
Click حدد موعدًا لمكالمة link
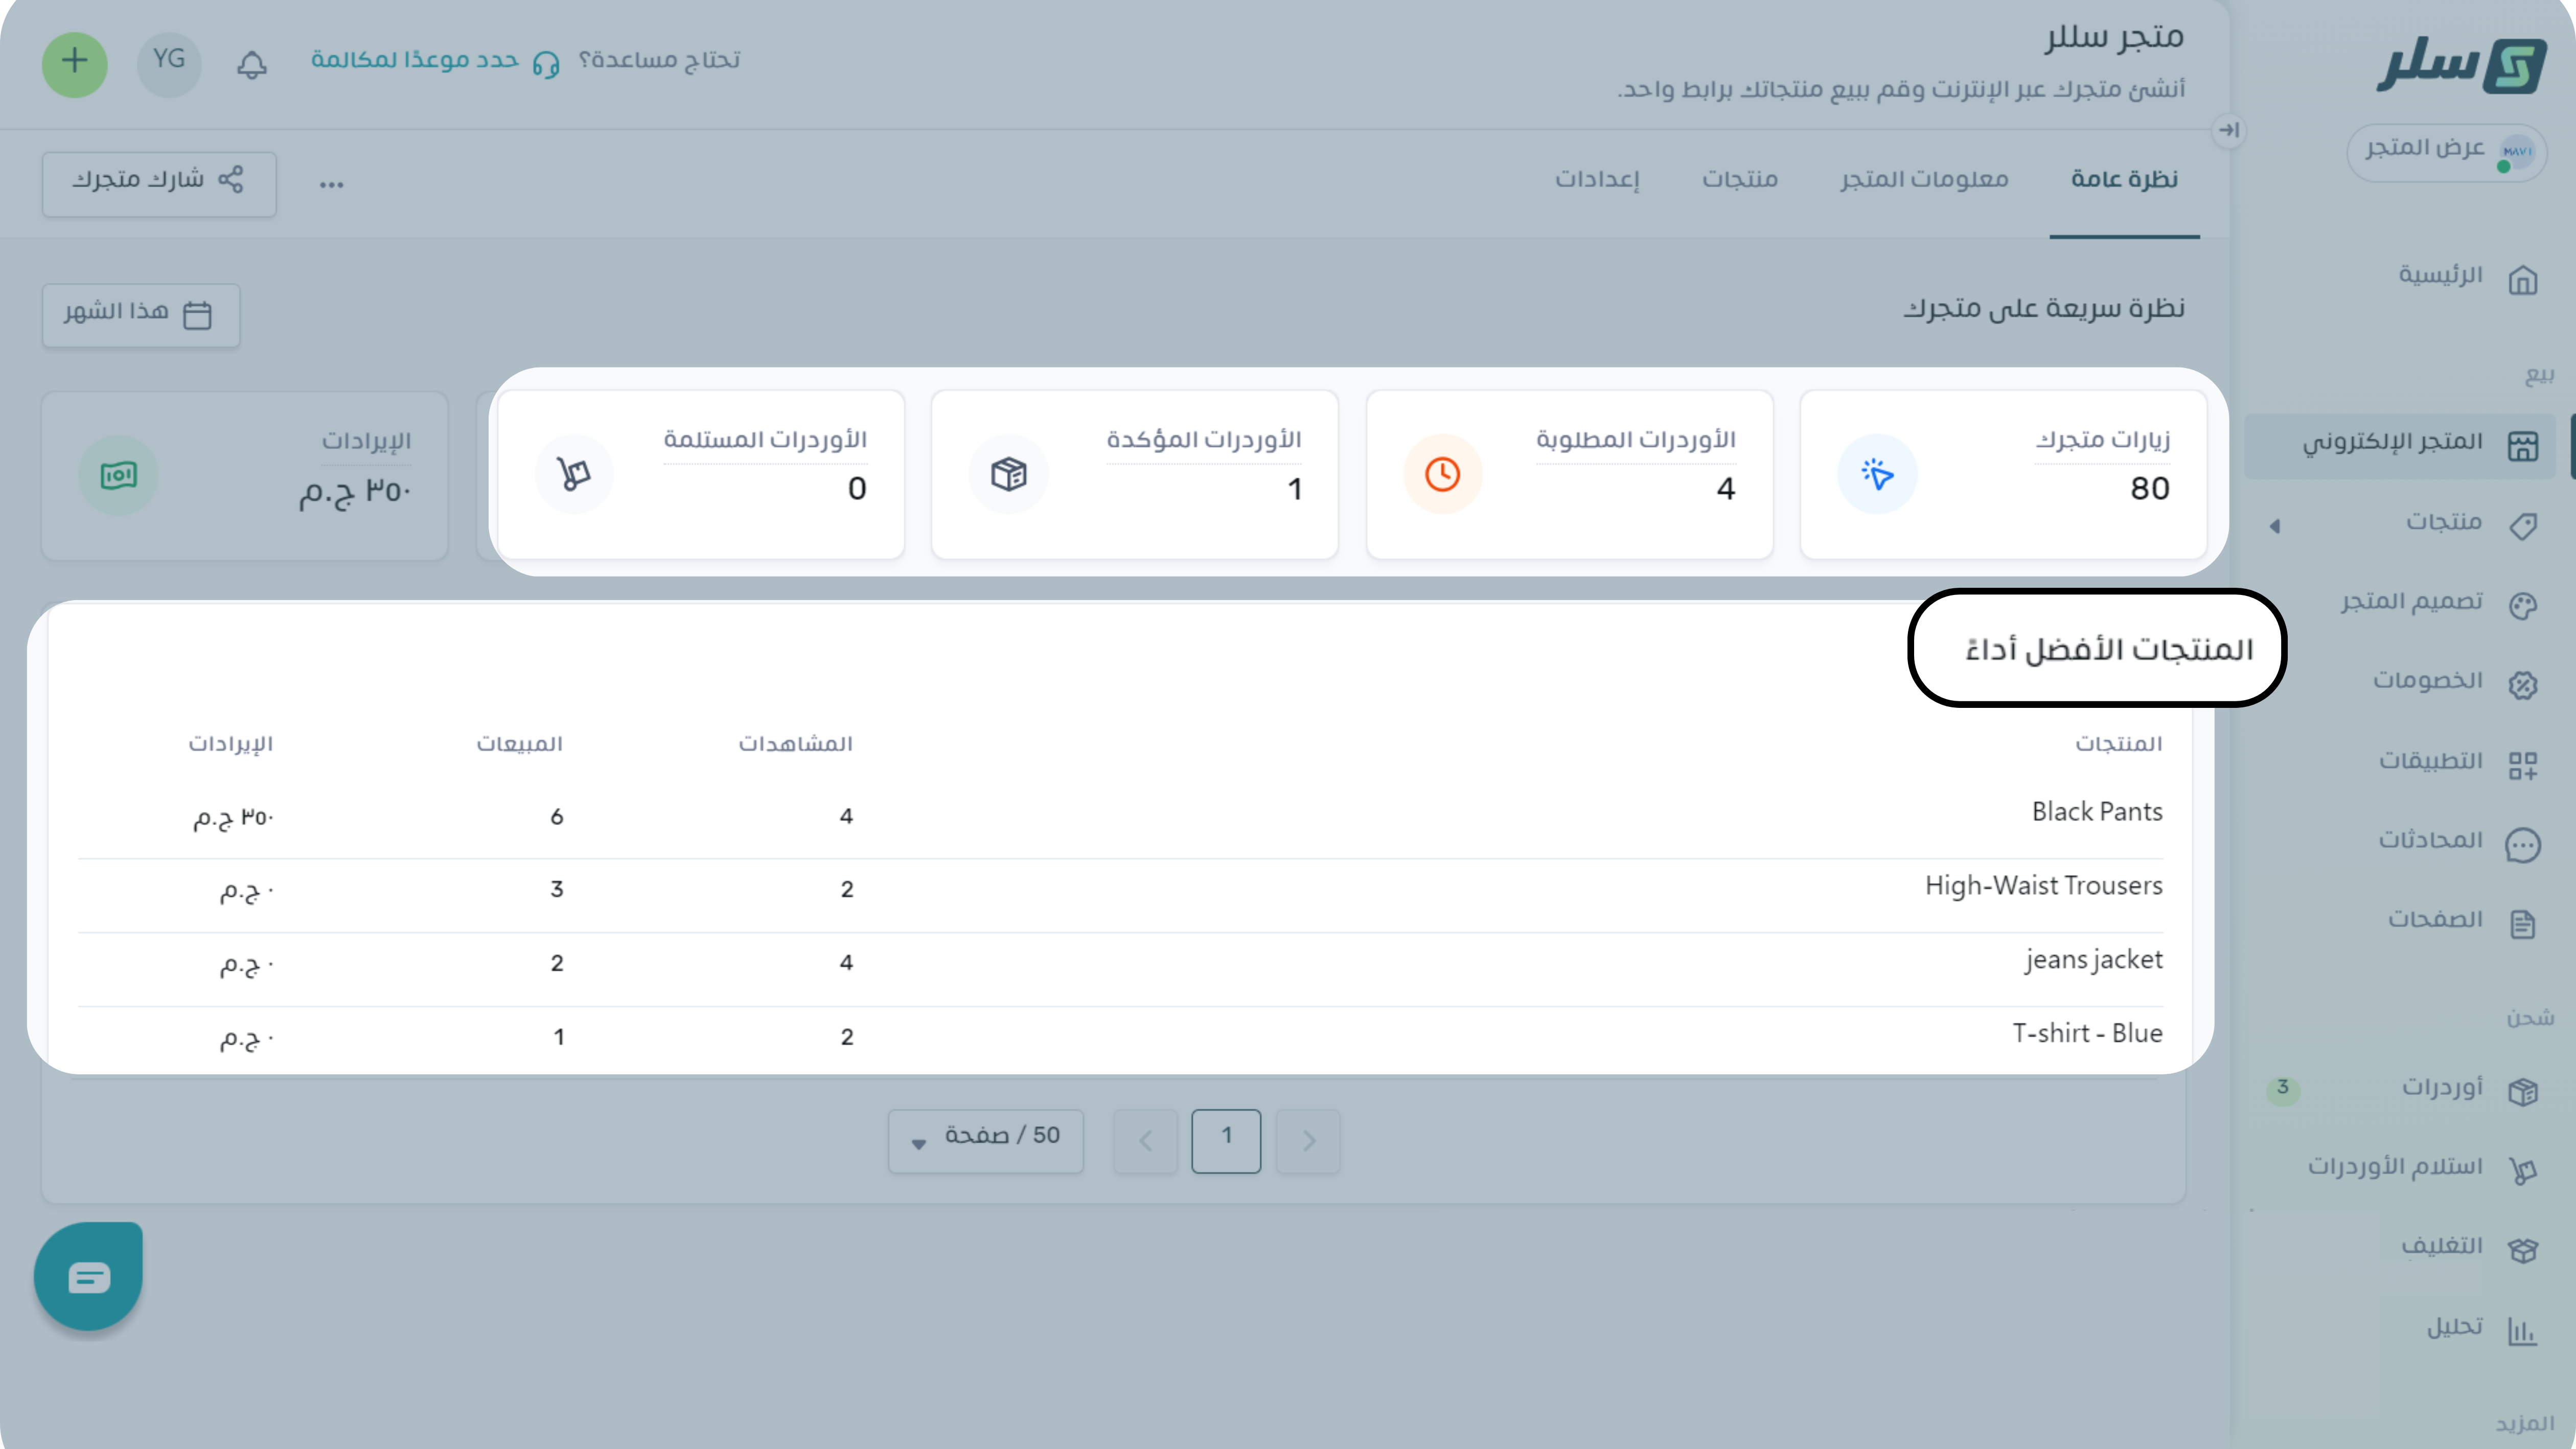pos(416,60)
